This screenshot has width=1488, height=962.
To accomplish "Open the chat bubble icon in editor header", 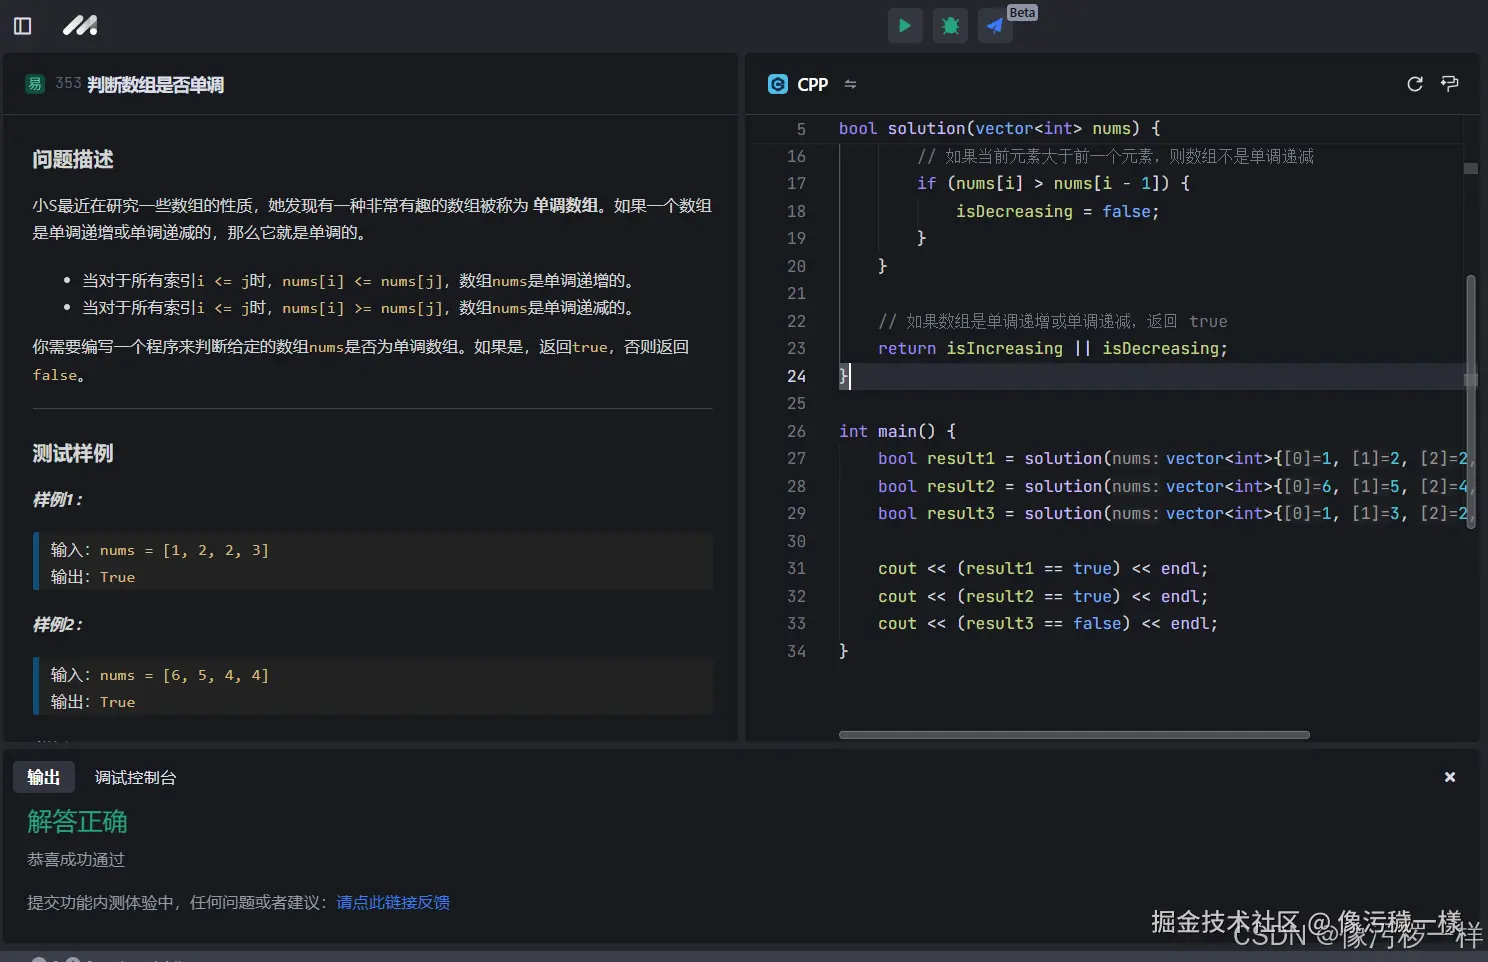I will click(1449, 83).
